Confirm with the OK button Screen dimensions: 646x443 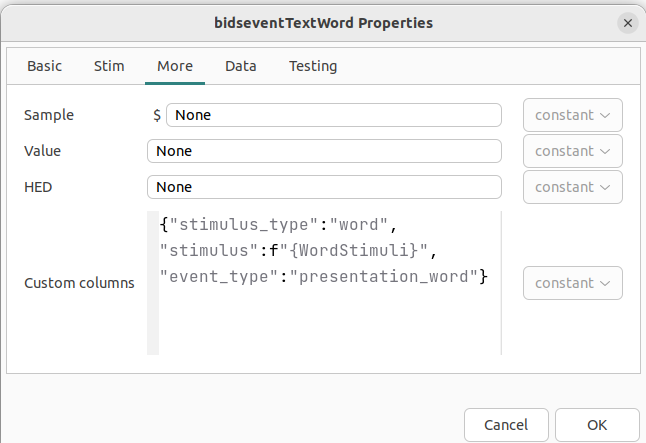pyautogui.click(x=597, y=425)
